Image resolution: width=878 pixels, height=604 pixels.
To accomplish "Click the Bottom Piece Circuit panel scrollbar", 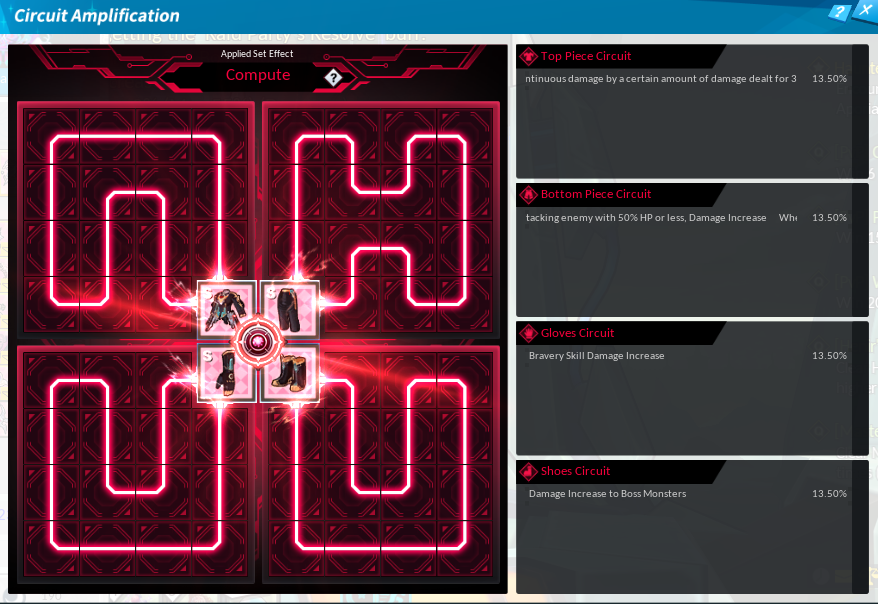I will pos(860,250).
